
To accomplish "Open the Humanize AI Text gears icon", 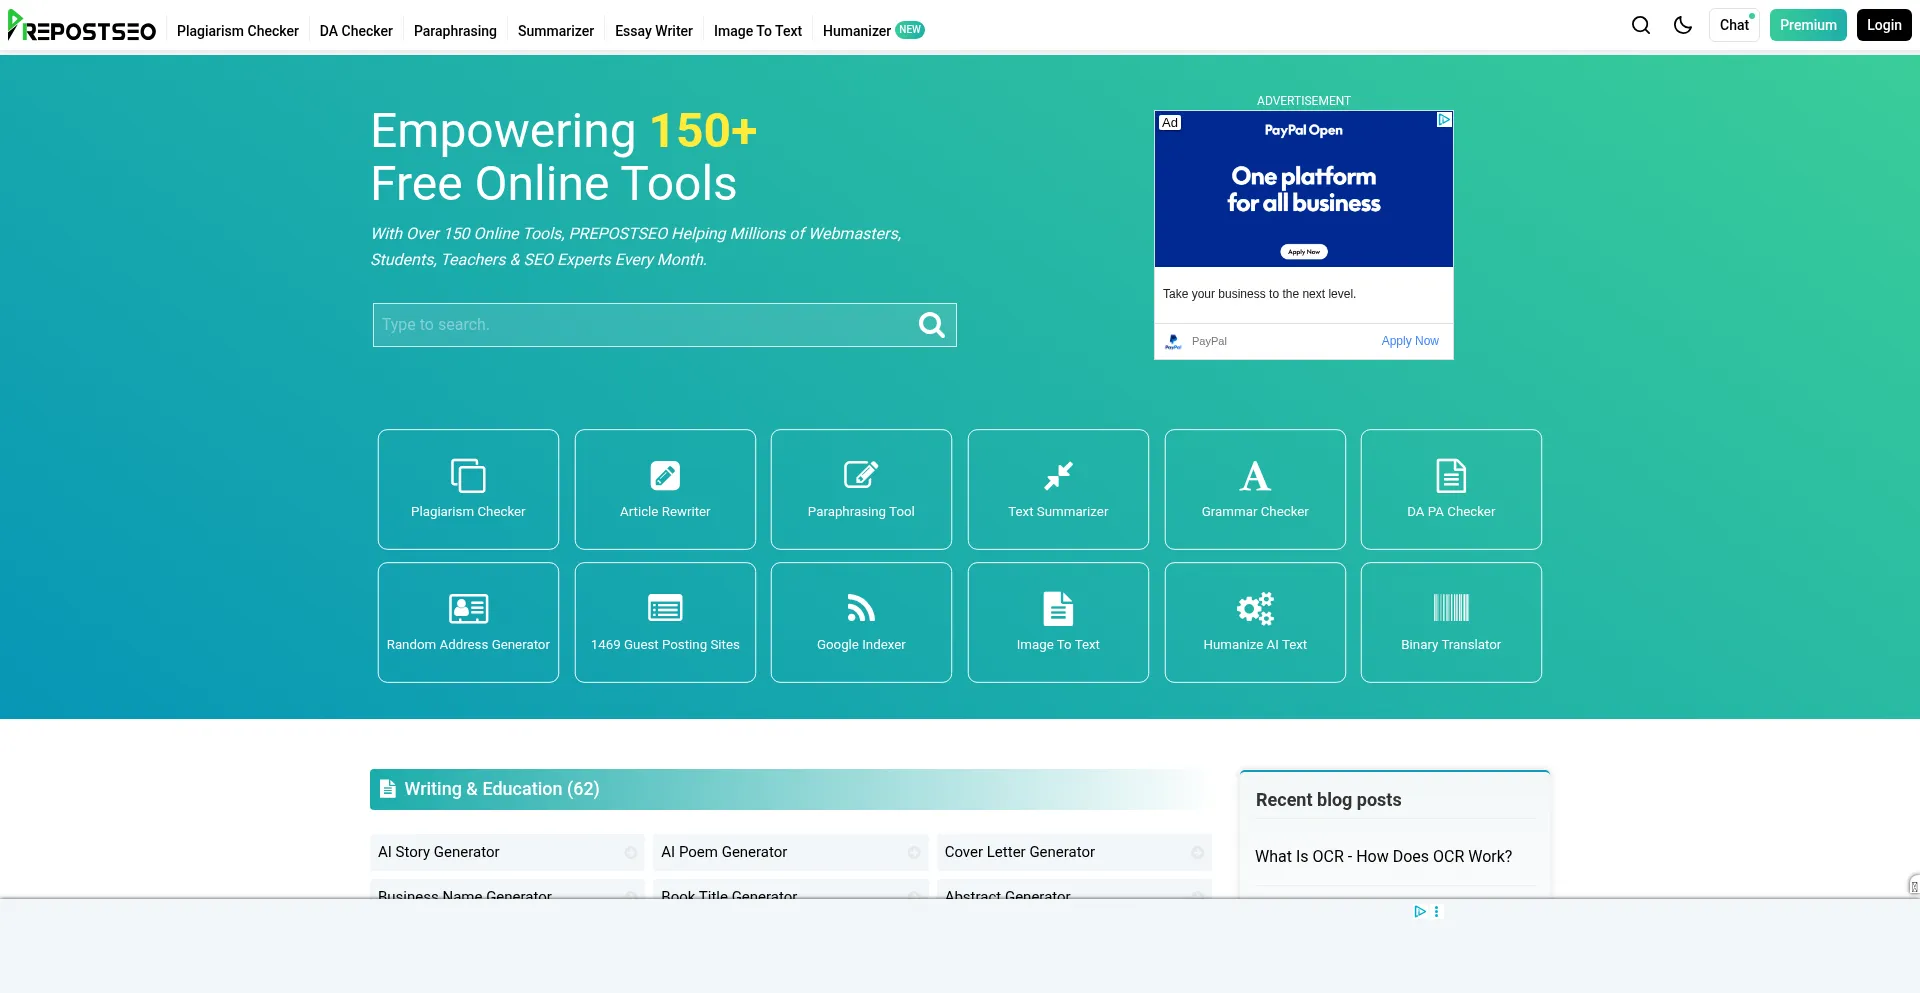I will tap(1255, 608).
